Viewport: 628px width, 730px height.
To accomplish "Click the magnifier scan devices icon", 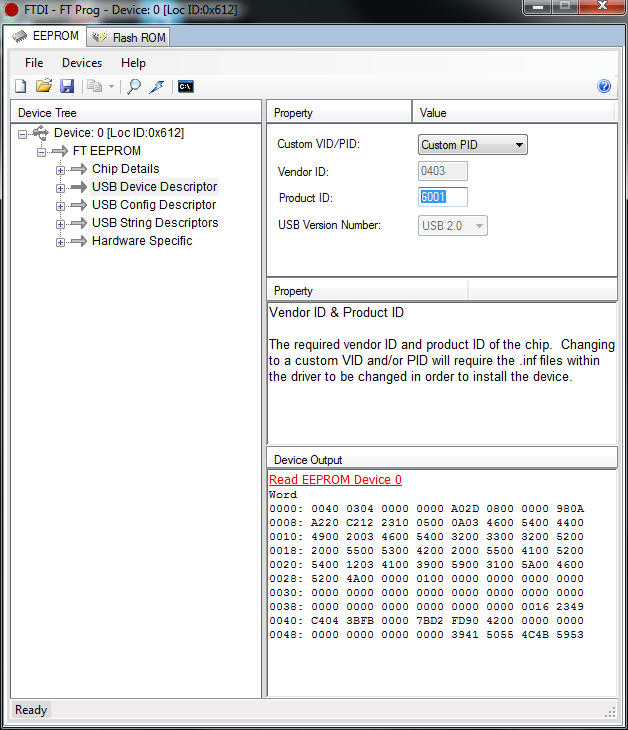I will click(134, 86).
